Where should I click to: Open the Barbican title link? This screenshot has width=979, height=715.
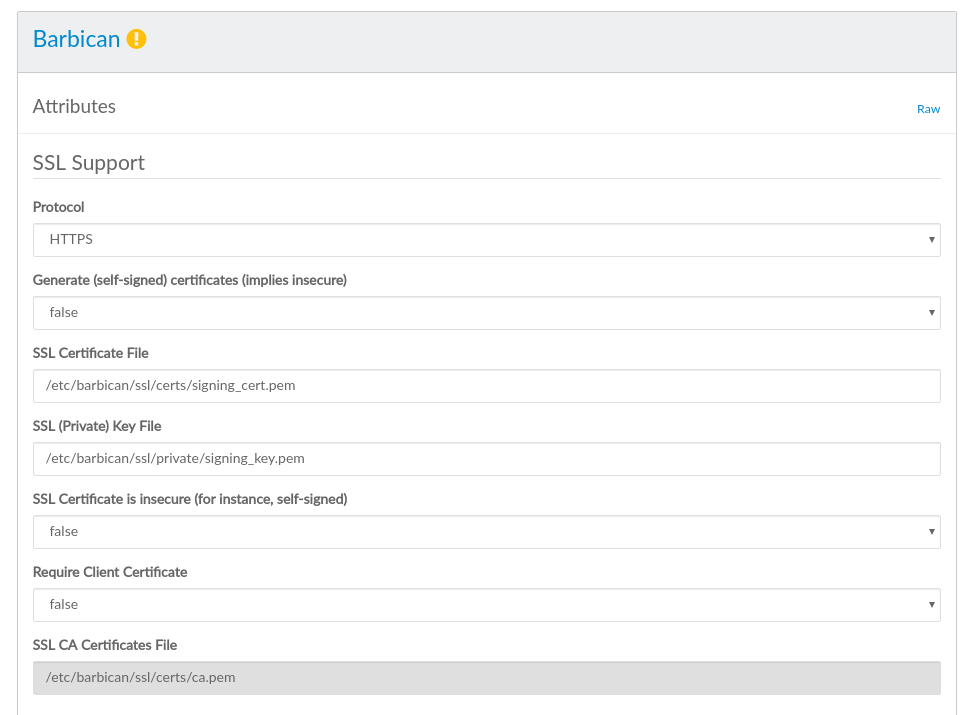click(x=76, y=40)
